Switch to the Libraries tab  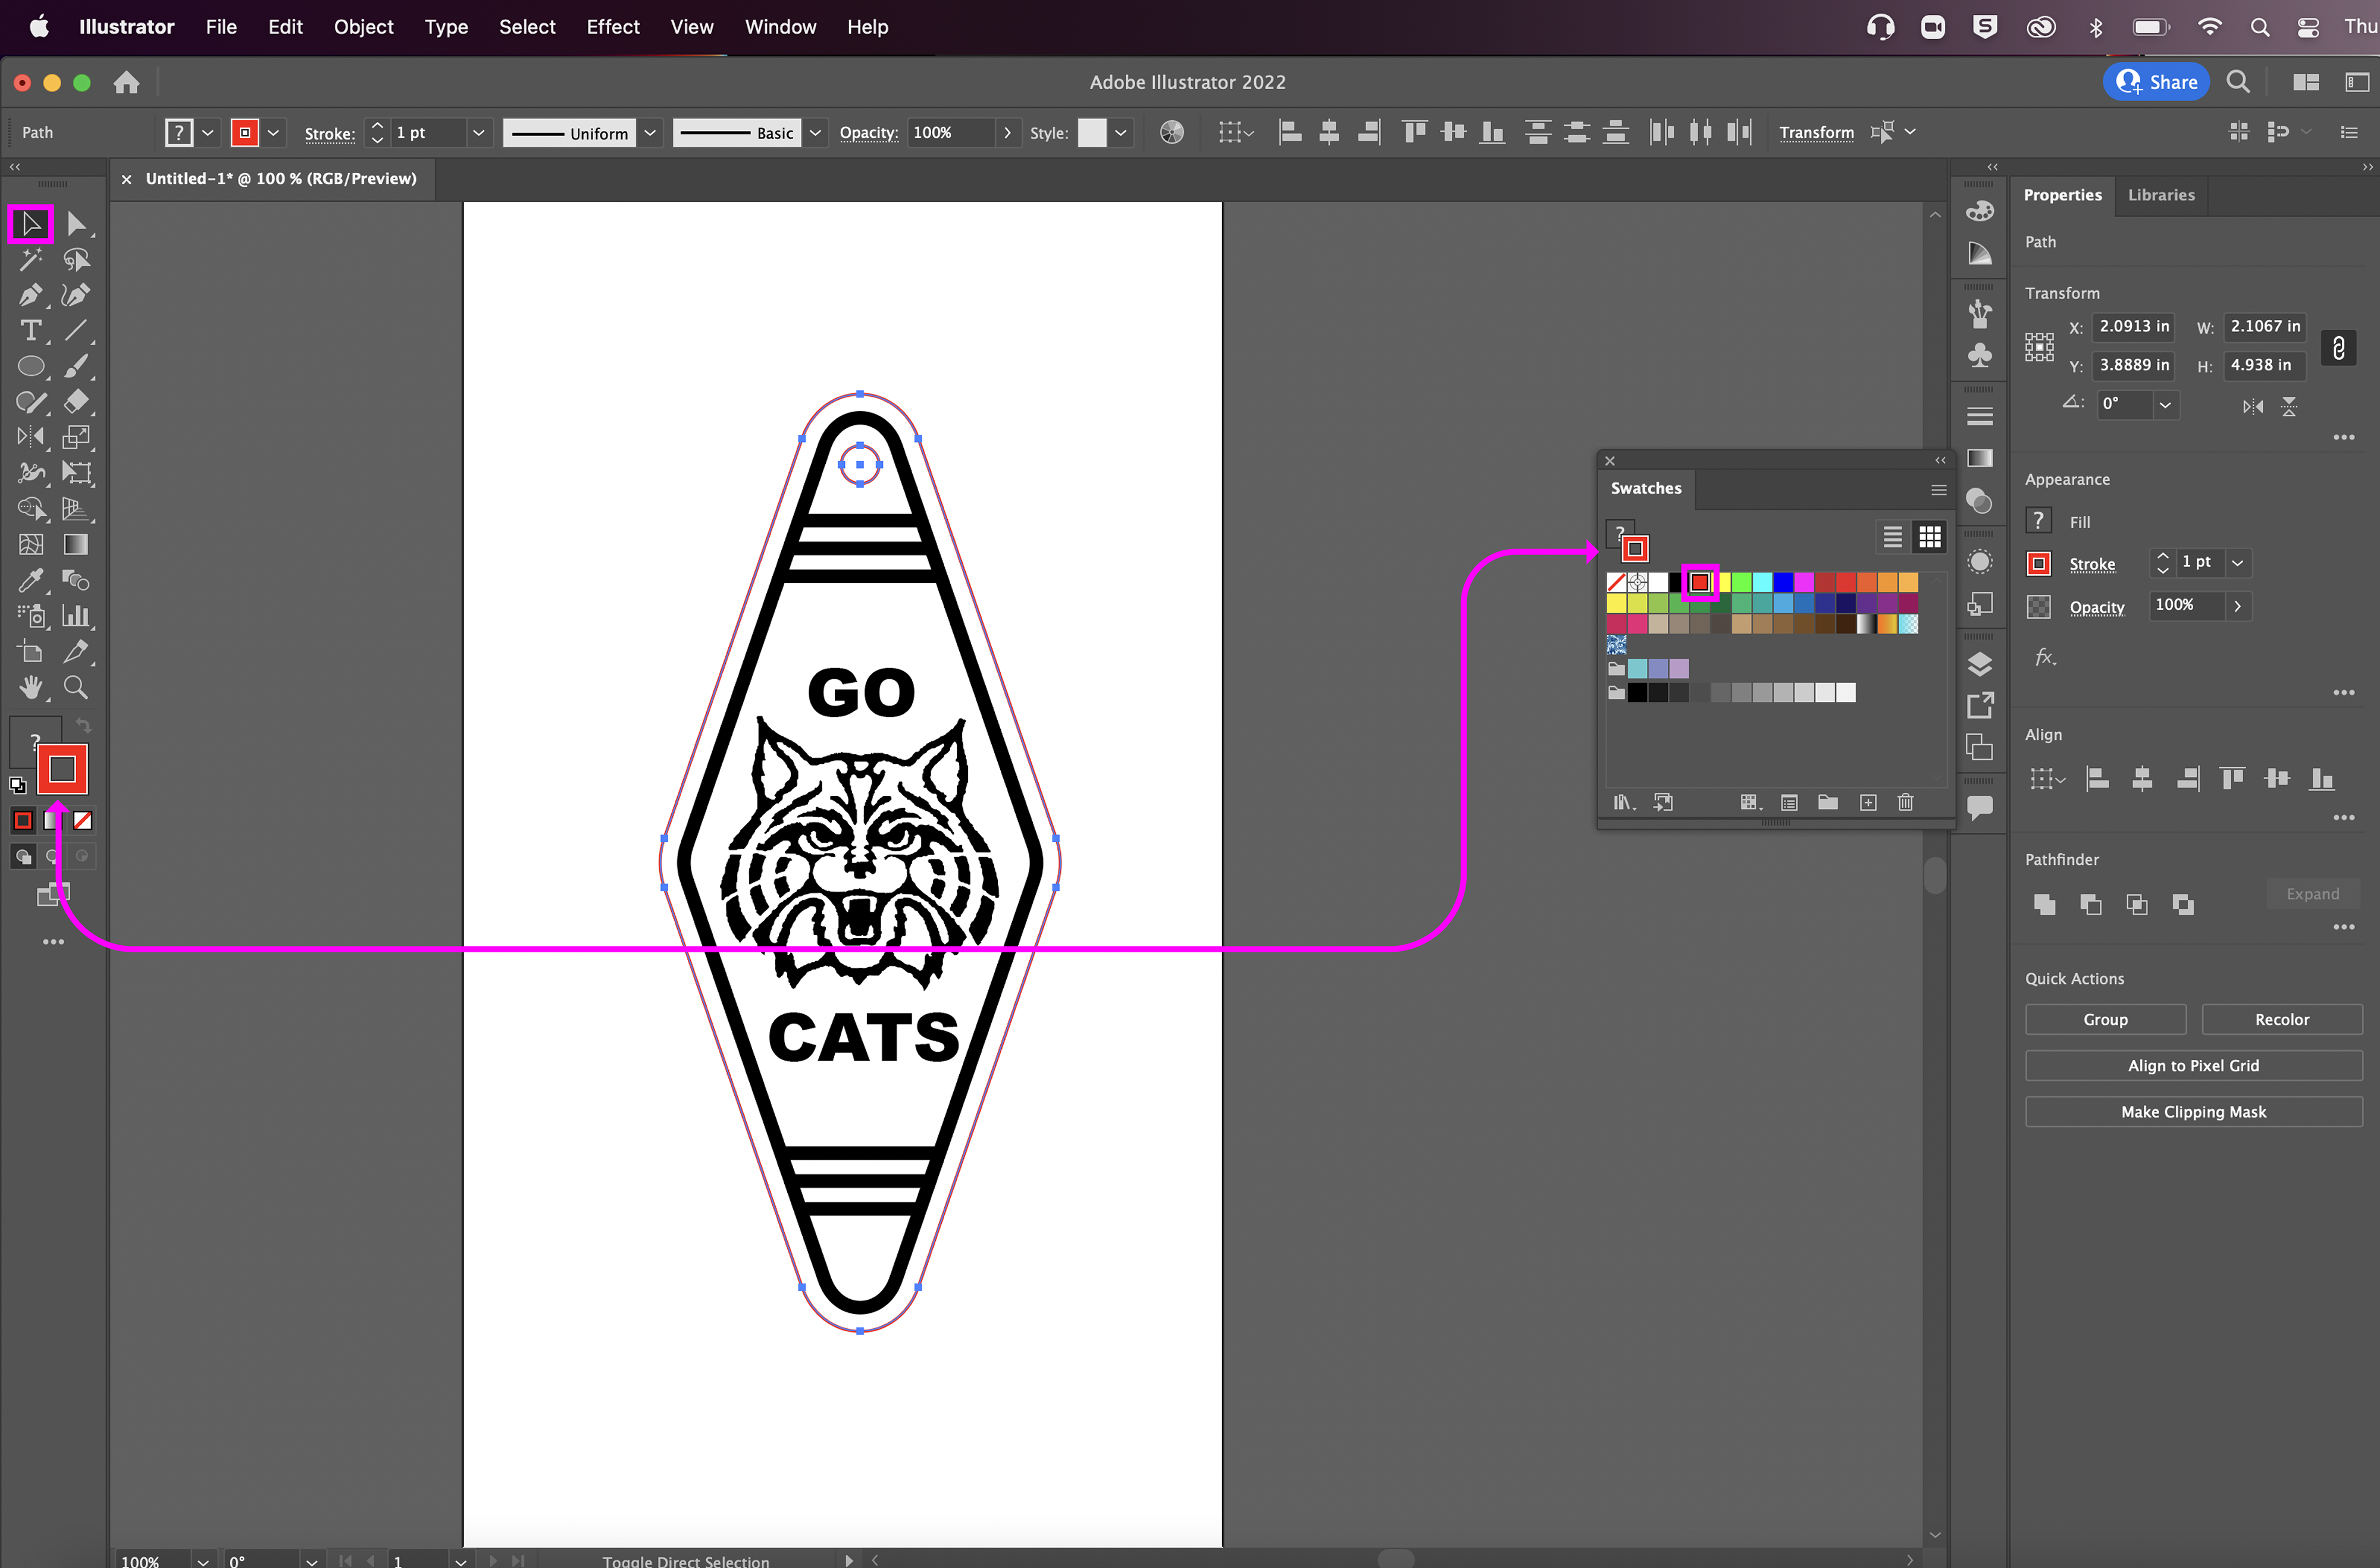point(2160,195)
